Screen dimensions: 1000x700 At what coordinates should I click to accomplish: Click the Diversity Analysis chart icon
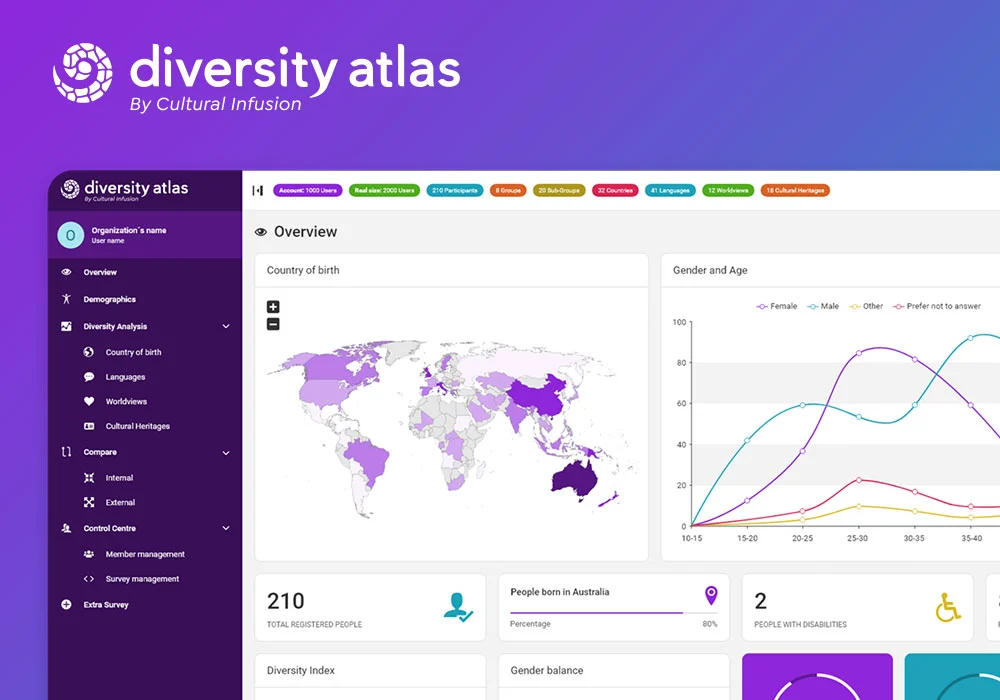coord(66,326)
